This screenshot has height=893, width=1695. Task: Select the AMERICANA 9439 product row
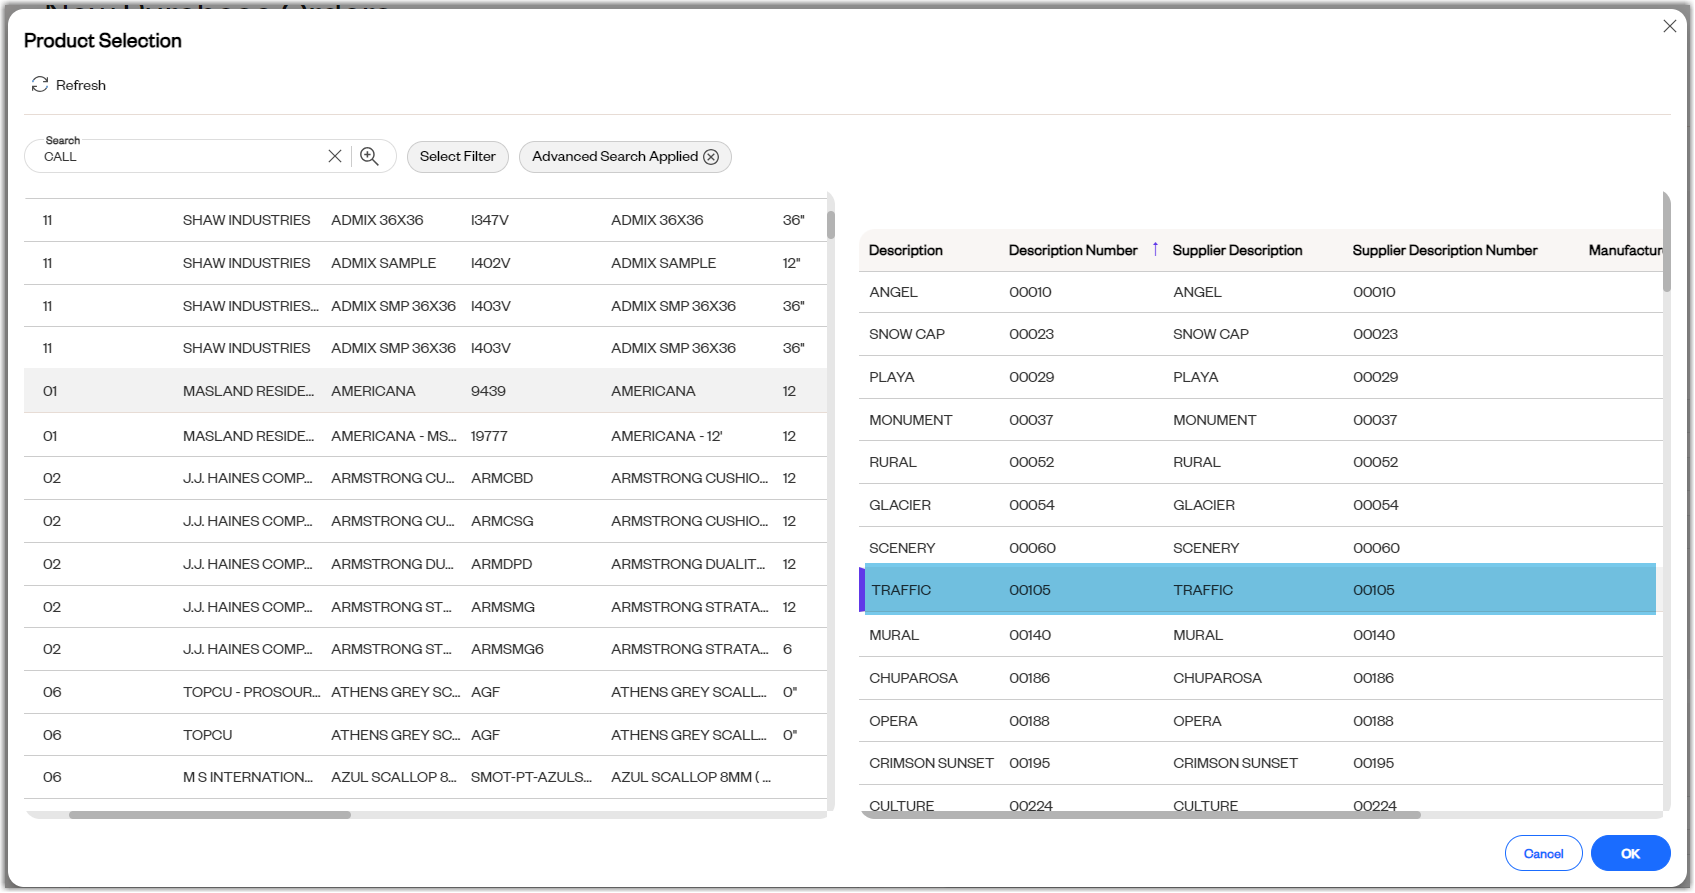click(x=425, y=391)
